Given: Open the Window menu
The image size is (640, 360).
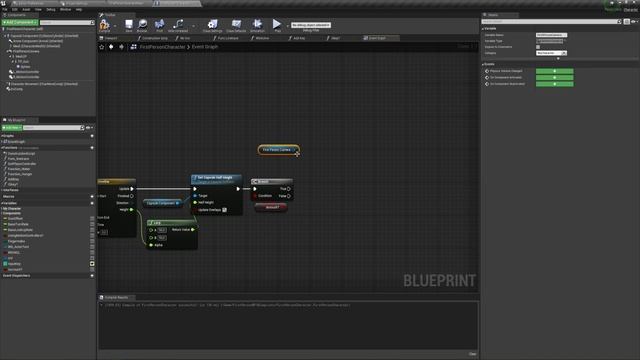Looking at the screenshot, I should pyautogui.click(x=65, y=9).
